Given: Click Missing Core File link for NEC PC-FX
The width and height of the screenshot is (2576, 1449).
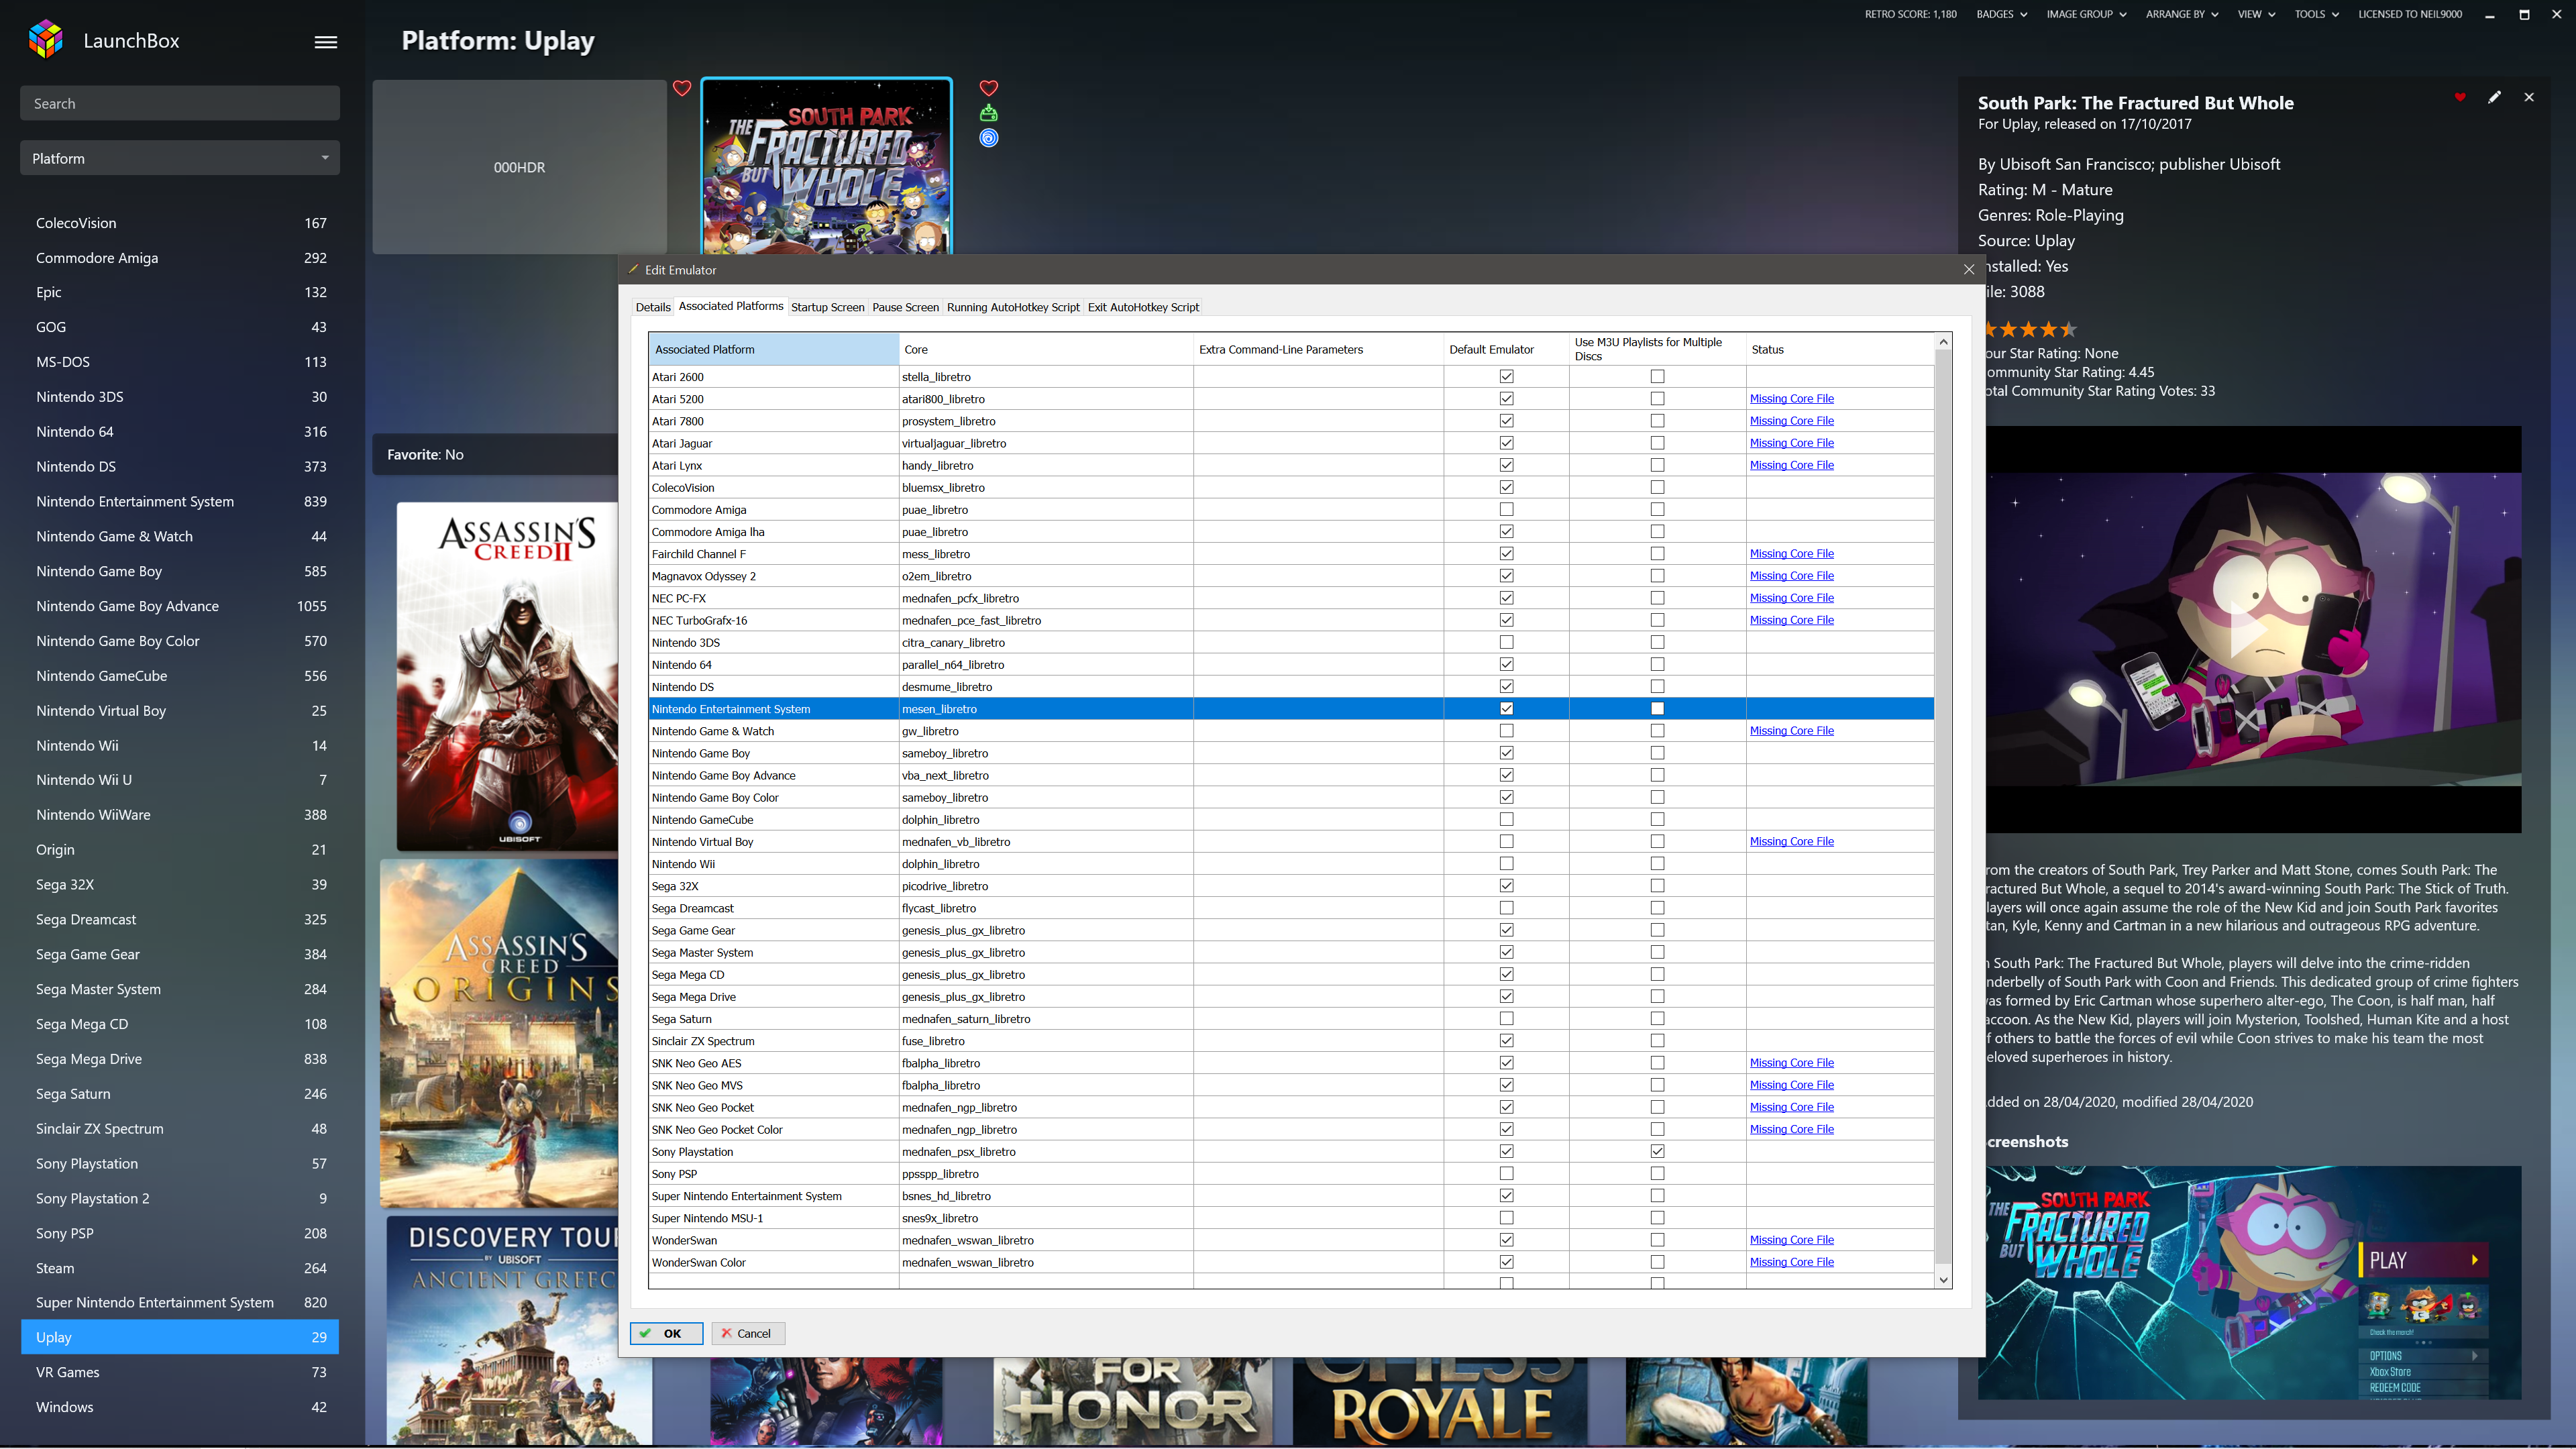Looking at the screenshot, I should [1791, 598].
